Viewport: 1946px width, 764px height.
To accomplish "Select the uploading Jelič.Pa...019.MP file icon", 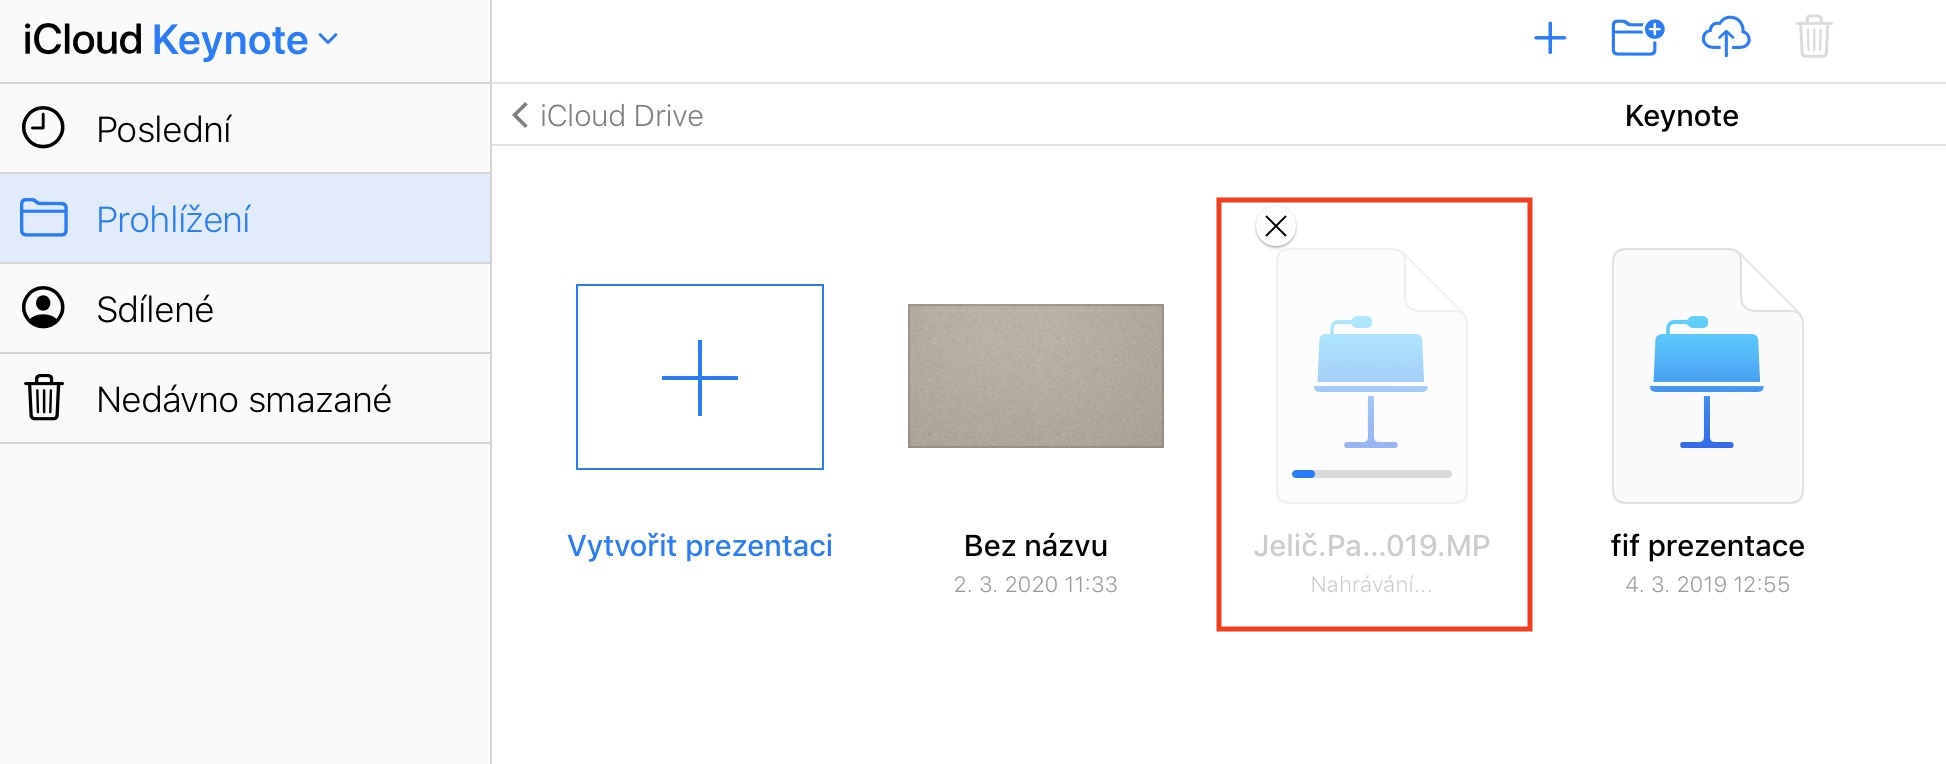I will click(1372, 375).
